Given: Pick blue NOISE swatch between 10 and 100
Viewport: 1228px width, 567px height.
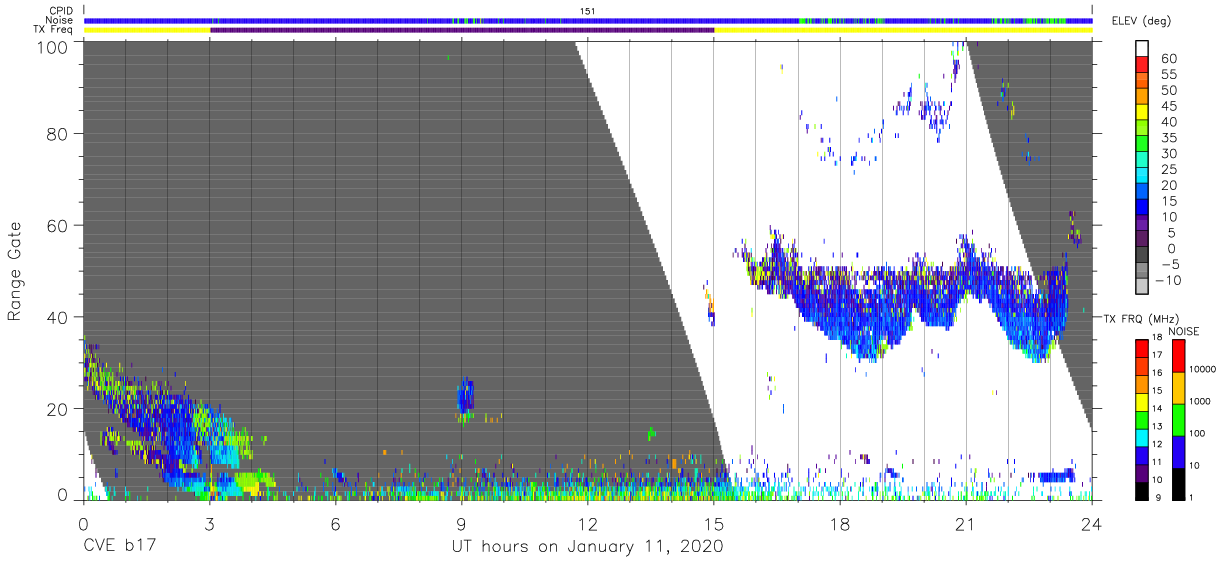Looking at the screenshot, I should (1179, 450).
